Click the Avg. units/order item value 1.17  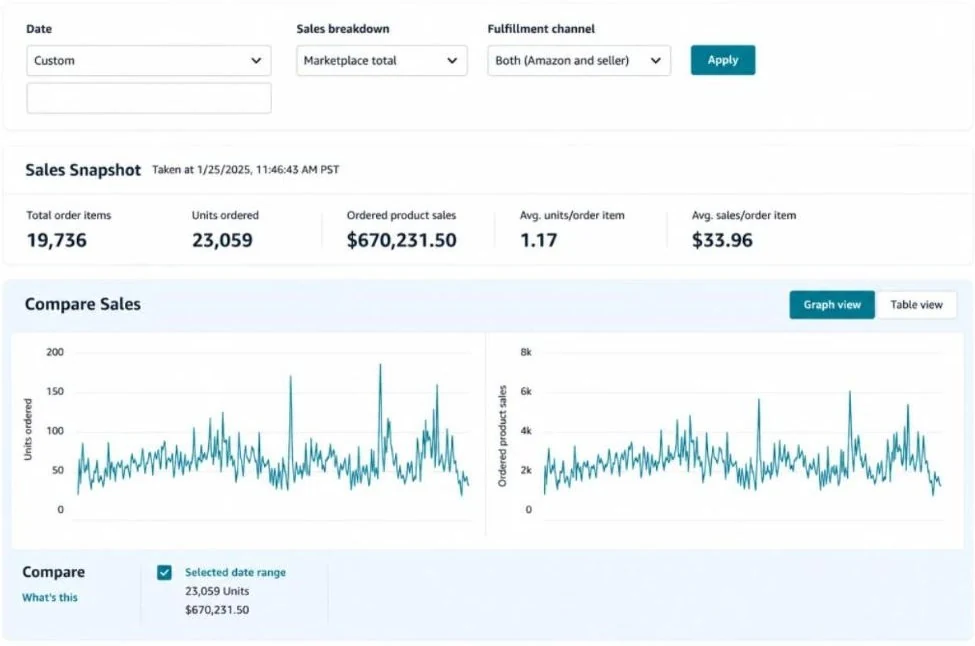point(538,240)
